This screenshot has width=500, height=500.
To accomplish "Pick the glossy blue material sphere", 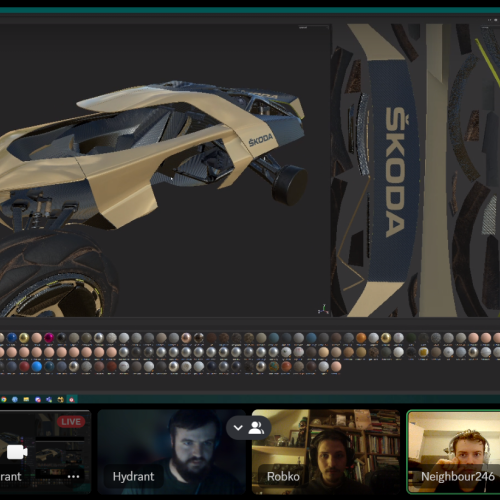I will (12, 338).
